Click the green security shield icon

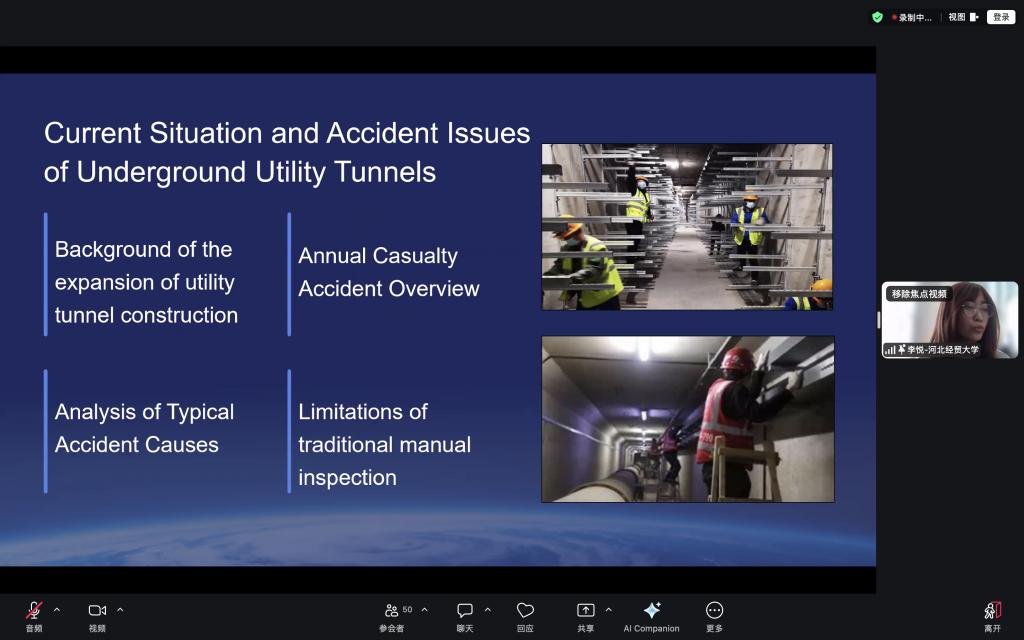click(x=877, y=17)
